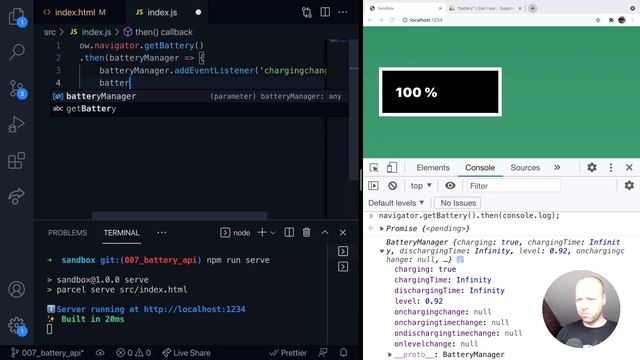Viewport: 640px width, 360px height.
Task: Kill terminal with trash icon
Action: pos(307,233)
